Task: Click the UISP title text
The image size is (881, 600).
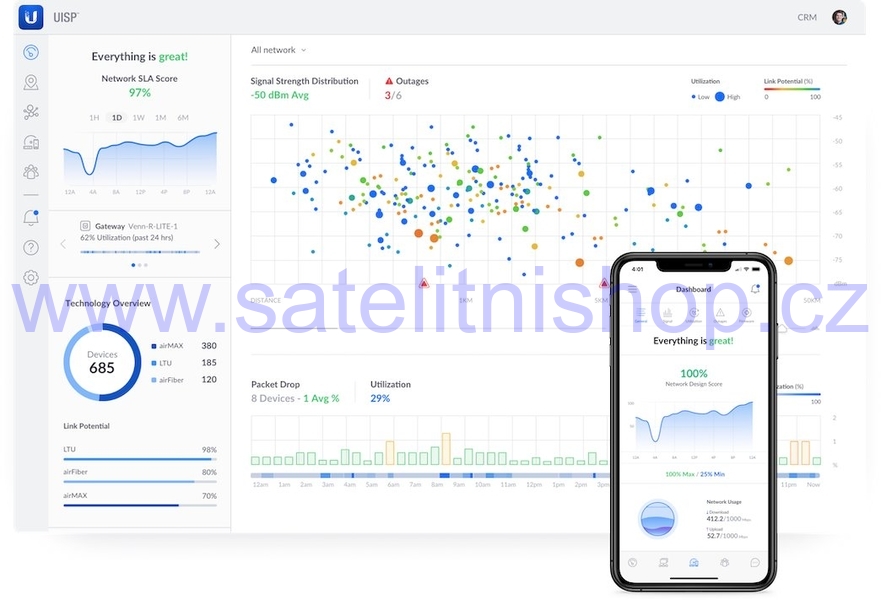Action: pyautogui.click(x=66, y=17)
